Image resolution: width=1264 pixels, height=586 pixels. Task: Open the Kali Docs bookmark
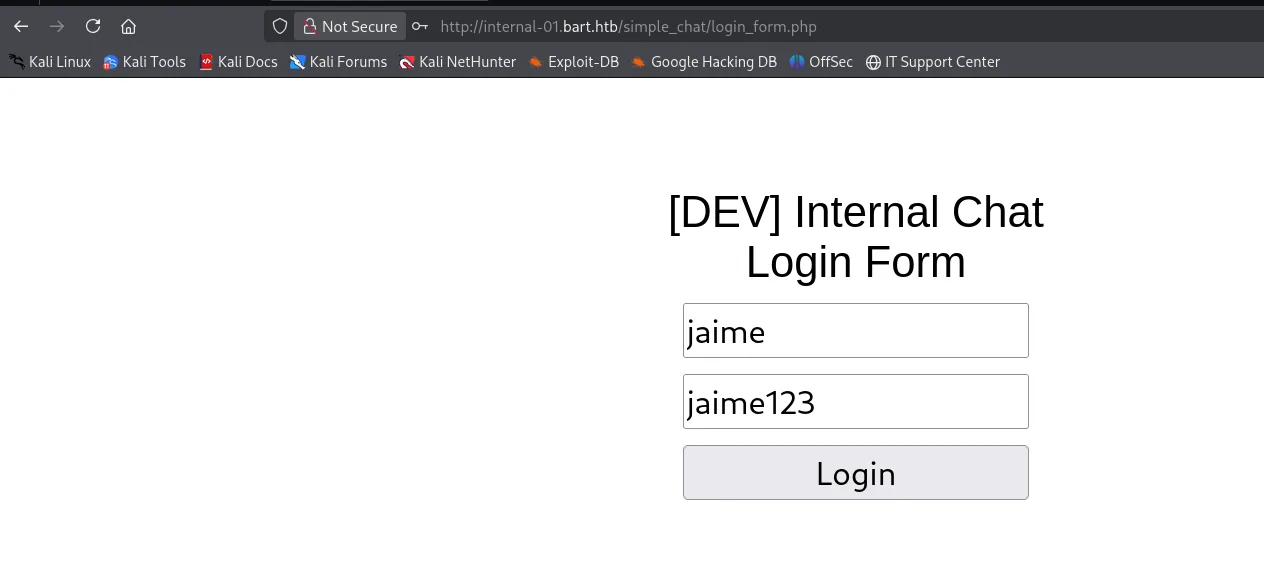pos(238,62)
